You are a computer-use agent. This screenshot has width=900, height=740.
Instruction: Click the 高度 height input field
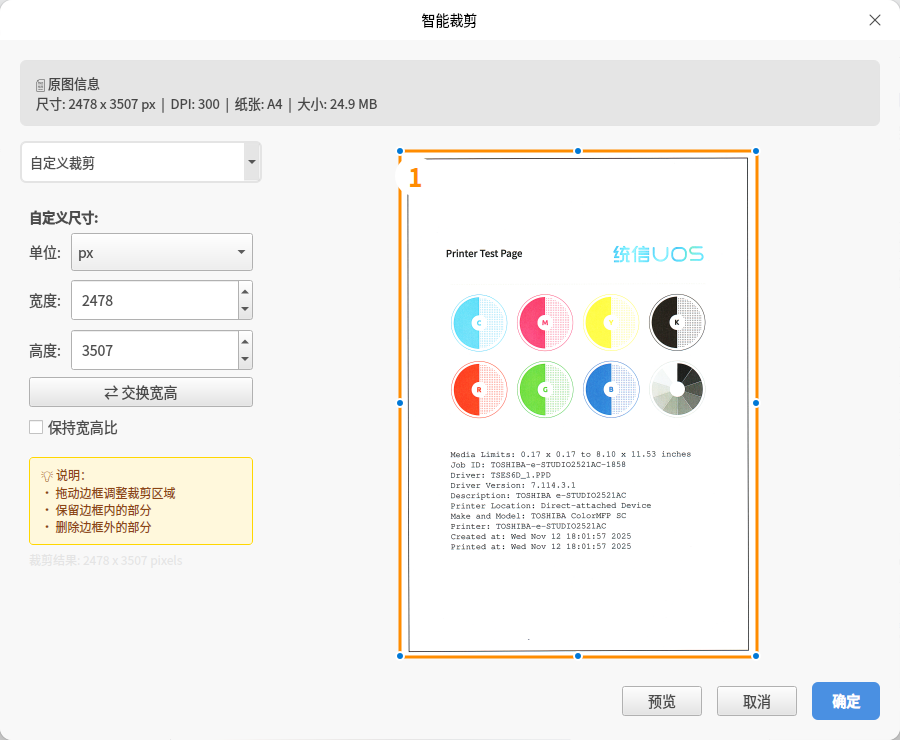click(154, 350)
